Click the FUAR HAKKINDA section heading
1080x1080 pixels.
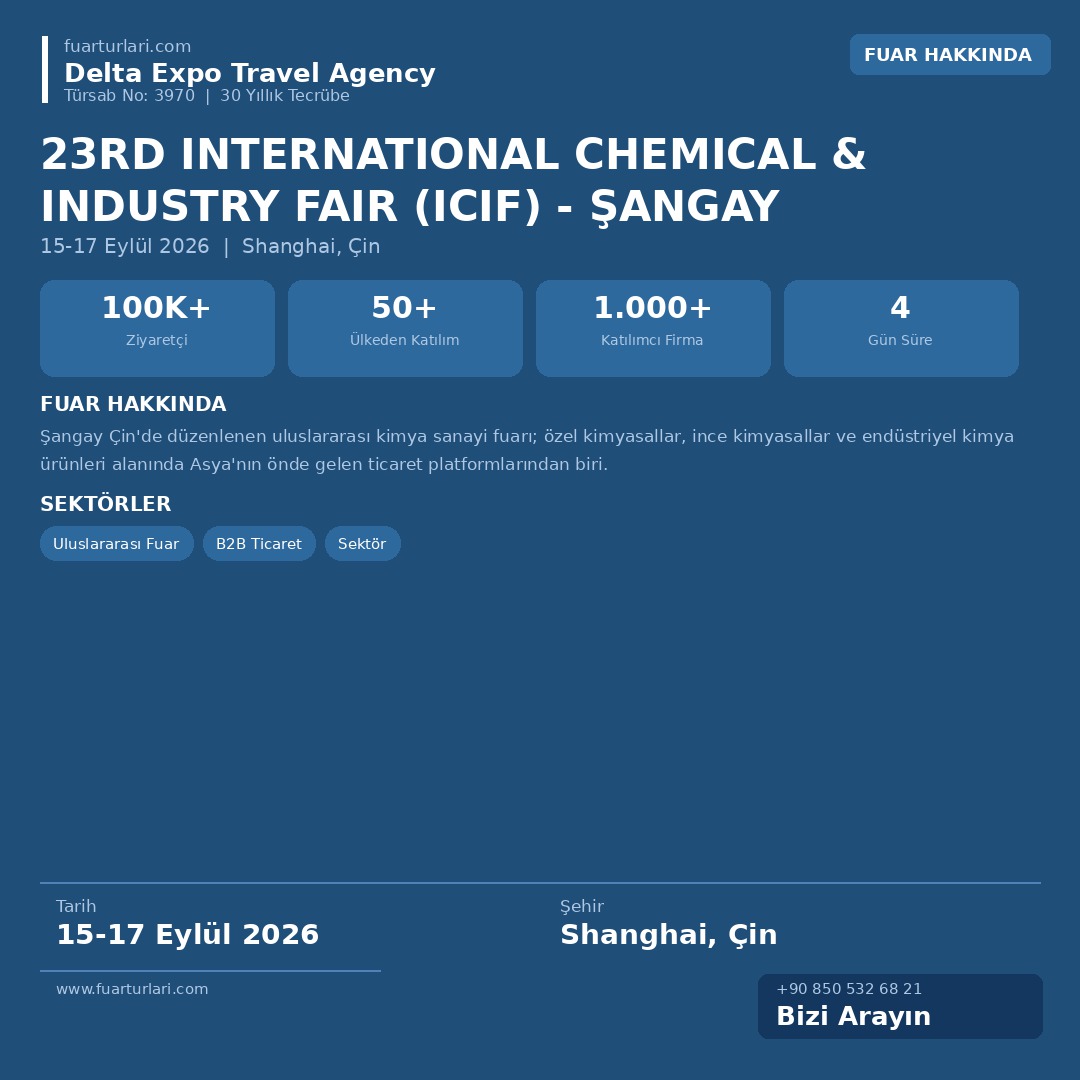(x=133, y=404)
